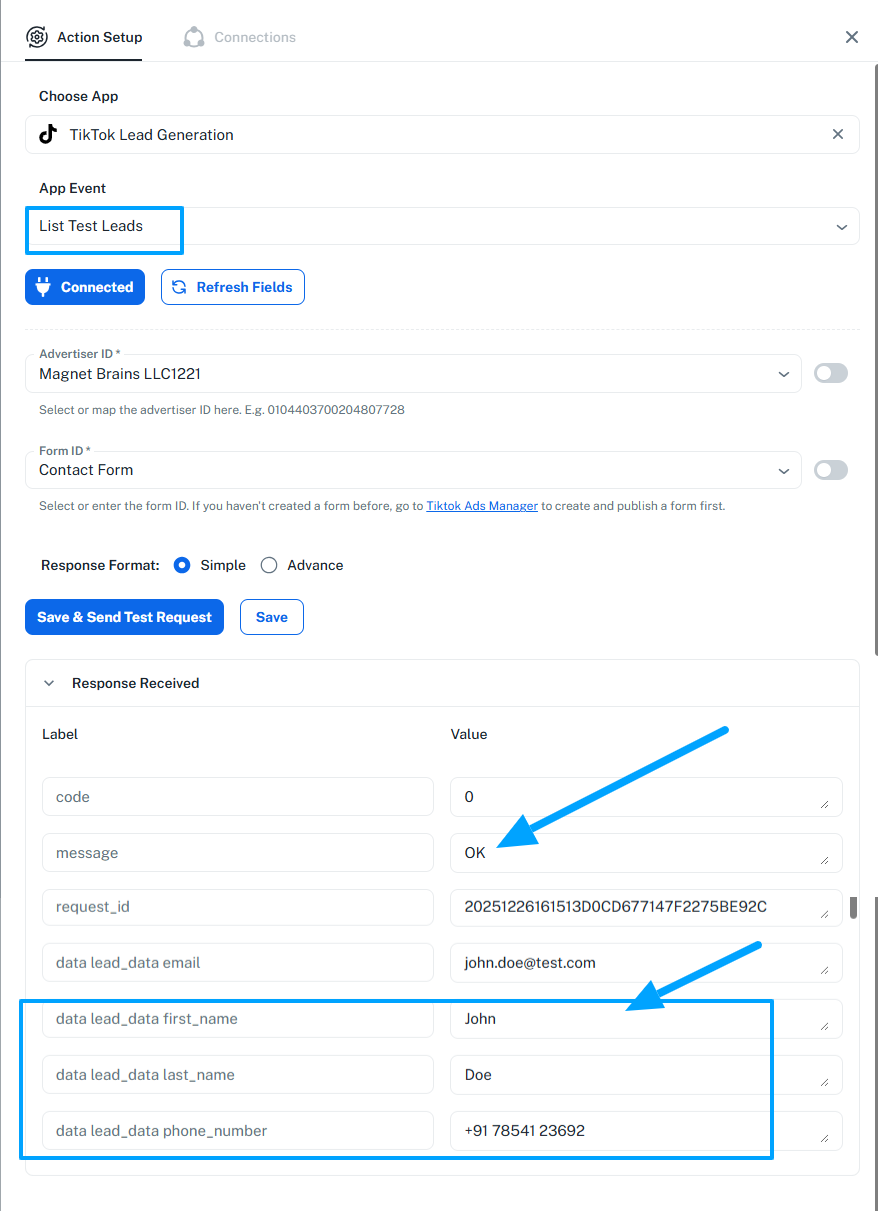Toggle the Form ID map switch
Screen dimensions: 878x1211
[831, 470]
